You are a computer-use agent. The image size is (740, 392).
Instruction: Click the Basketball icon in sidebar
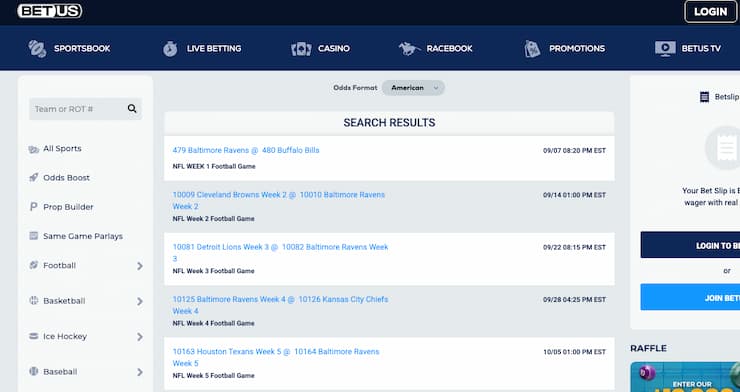coord(34,300)
